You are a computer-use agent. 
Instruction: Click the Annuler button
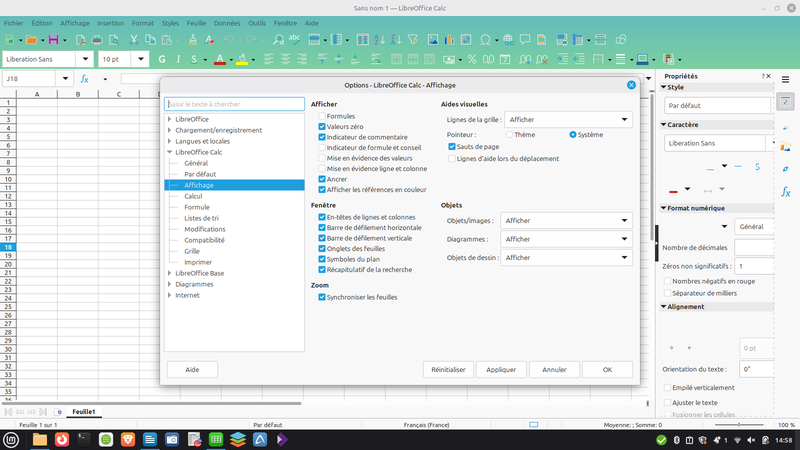coord(554,369)
